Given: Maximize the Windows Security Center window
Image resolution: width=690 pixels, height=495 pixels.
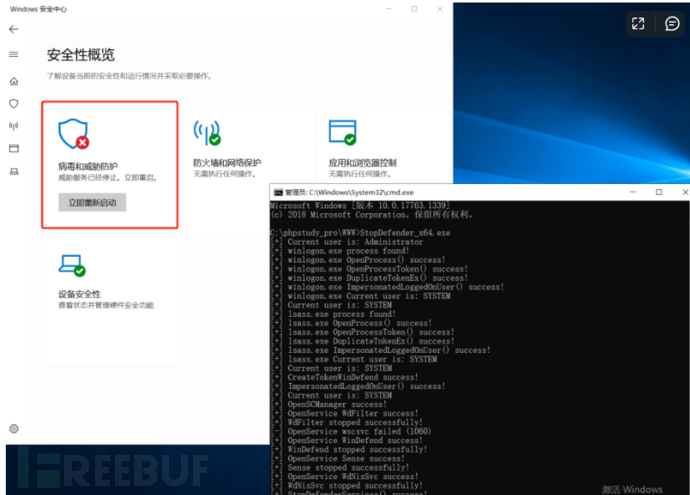Looking at the screenshot, I should tap(414, 9).
